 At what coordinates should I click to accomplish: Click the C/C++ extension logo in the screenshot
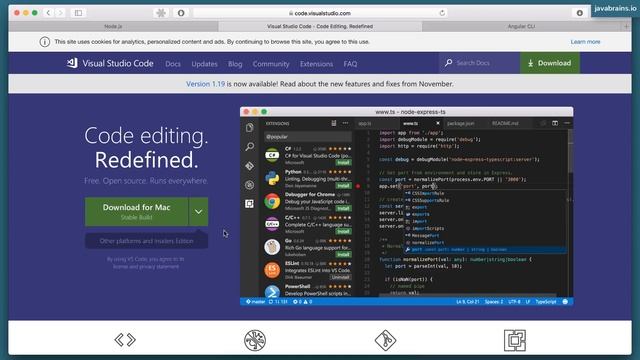[272, 224]
